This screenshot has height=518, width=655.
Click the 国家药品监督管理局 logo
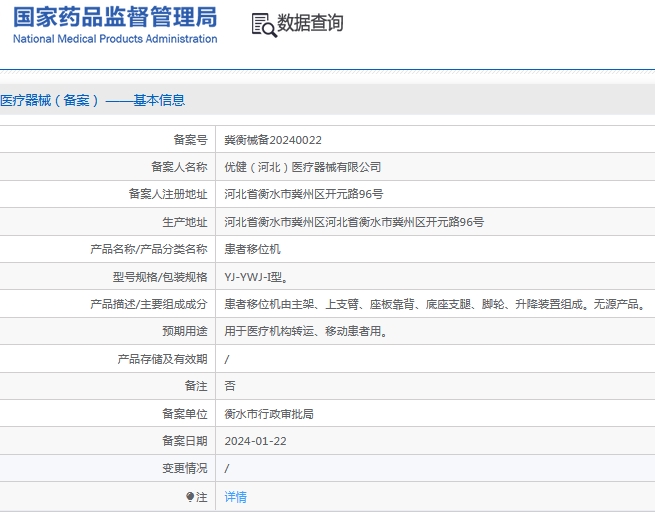tap(115, 18)
